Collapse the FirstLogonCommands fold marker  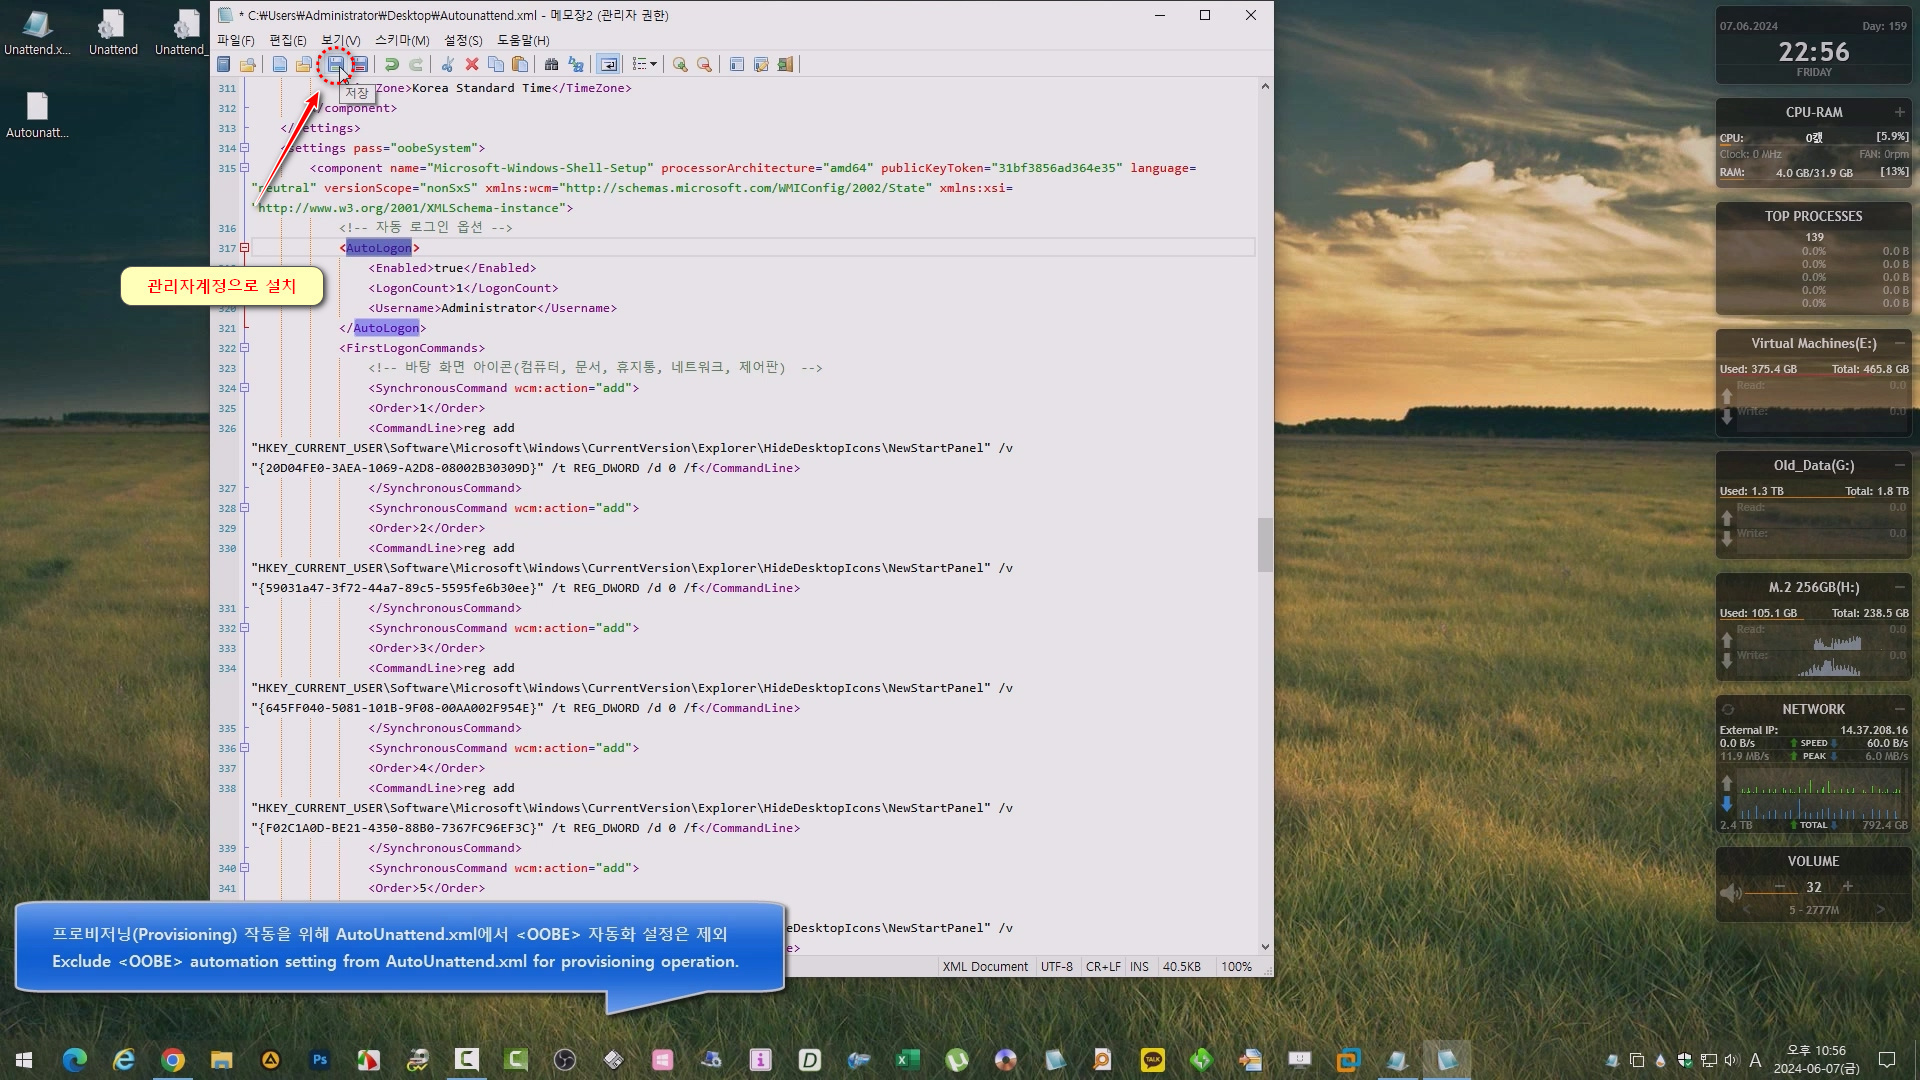click(244, 348)
